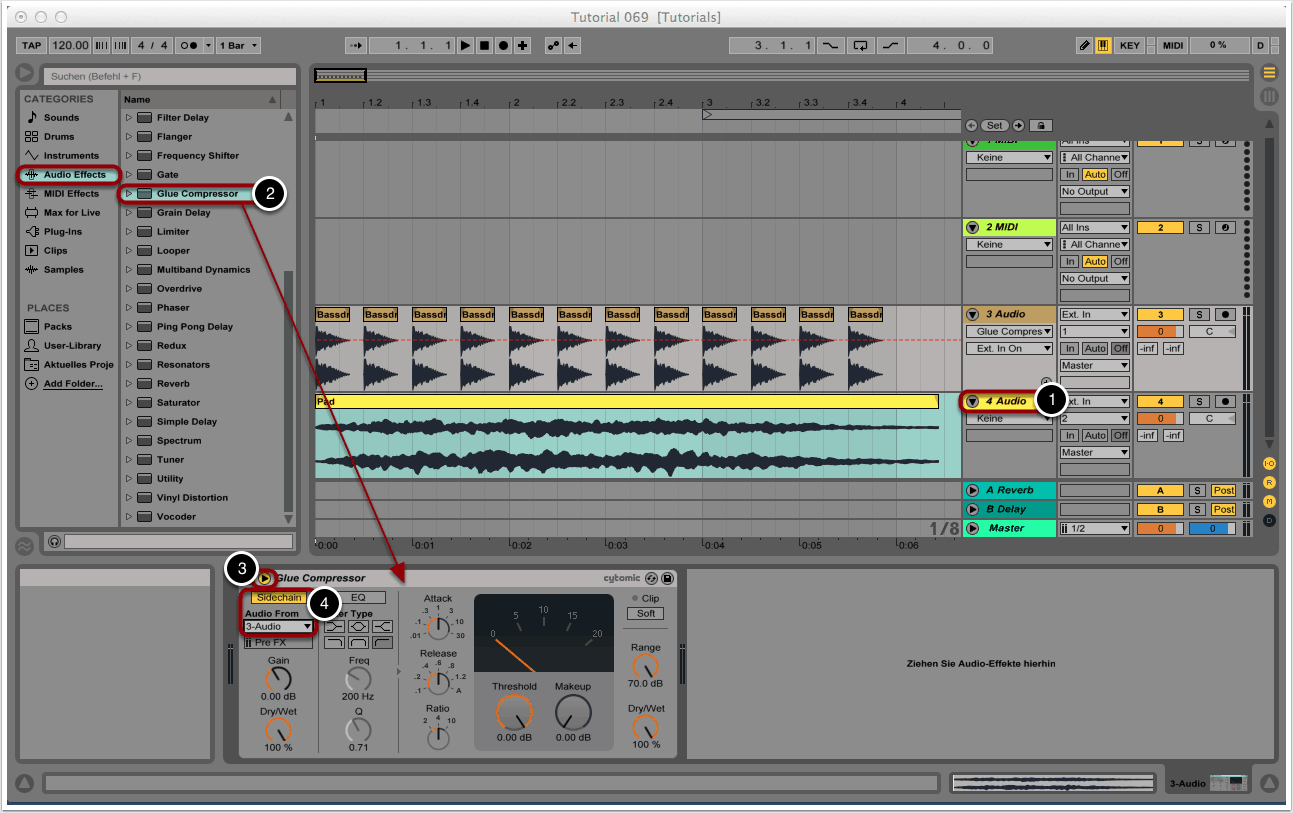Save the Glue Compressor preset via disk icon
1293x813 pixels.
click(x=668, y=578)
